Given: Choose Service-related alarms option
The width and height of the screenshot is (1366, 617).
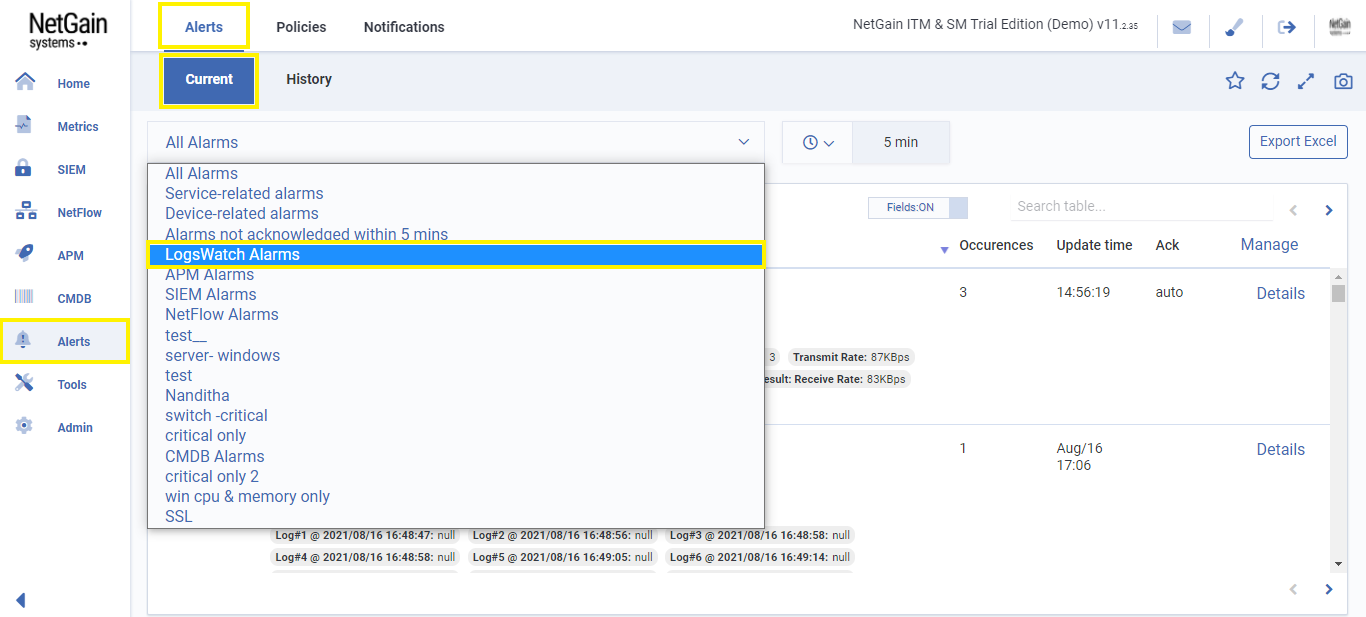Looking at the screenshot, I should pyautogui.click(x=456, y=193).
